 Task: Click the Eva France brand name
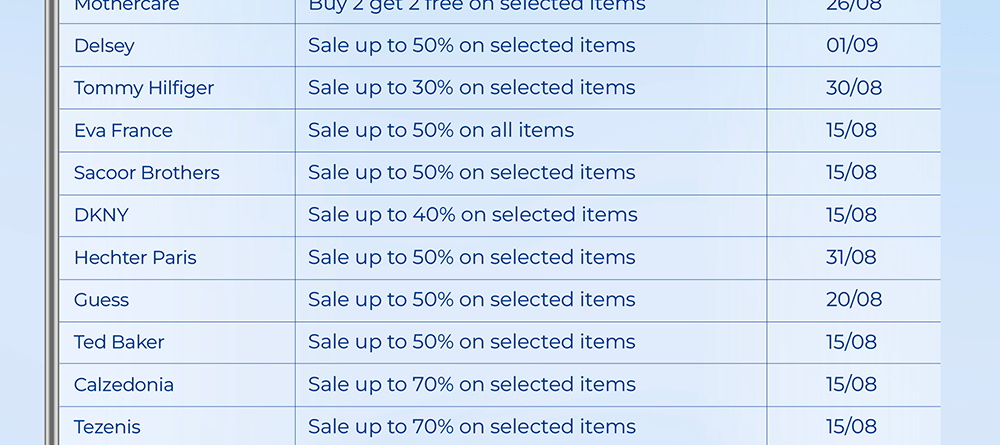[123, 131]
